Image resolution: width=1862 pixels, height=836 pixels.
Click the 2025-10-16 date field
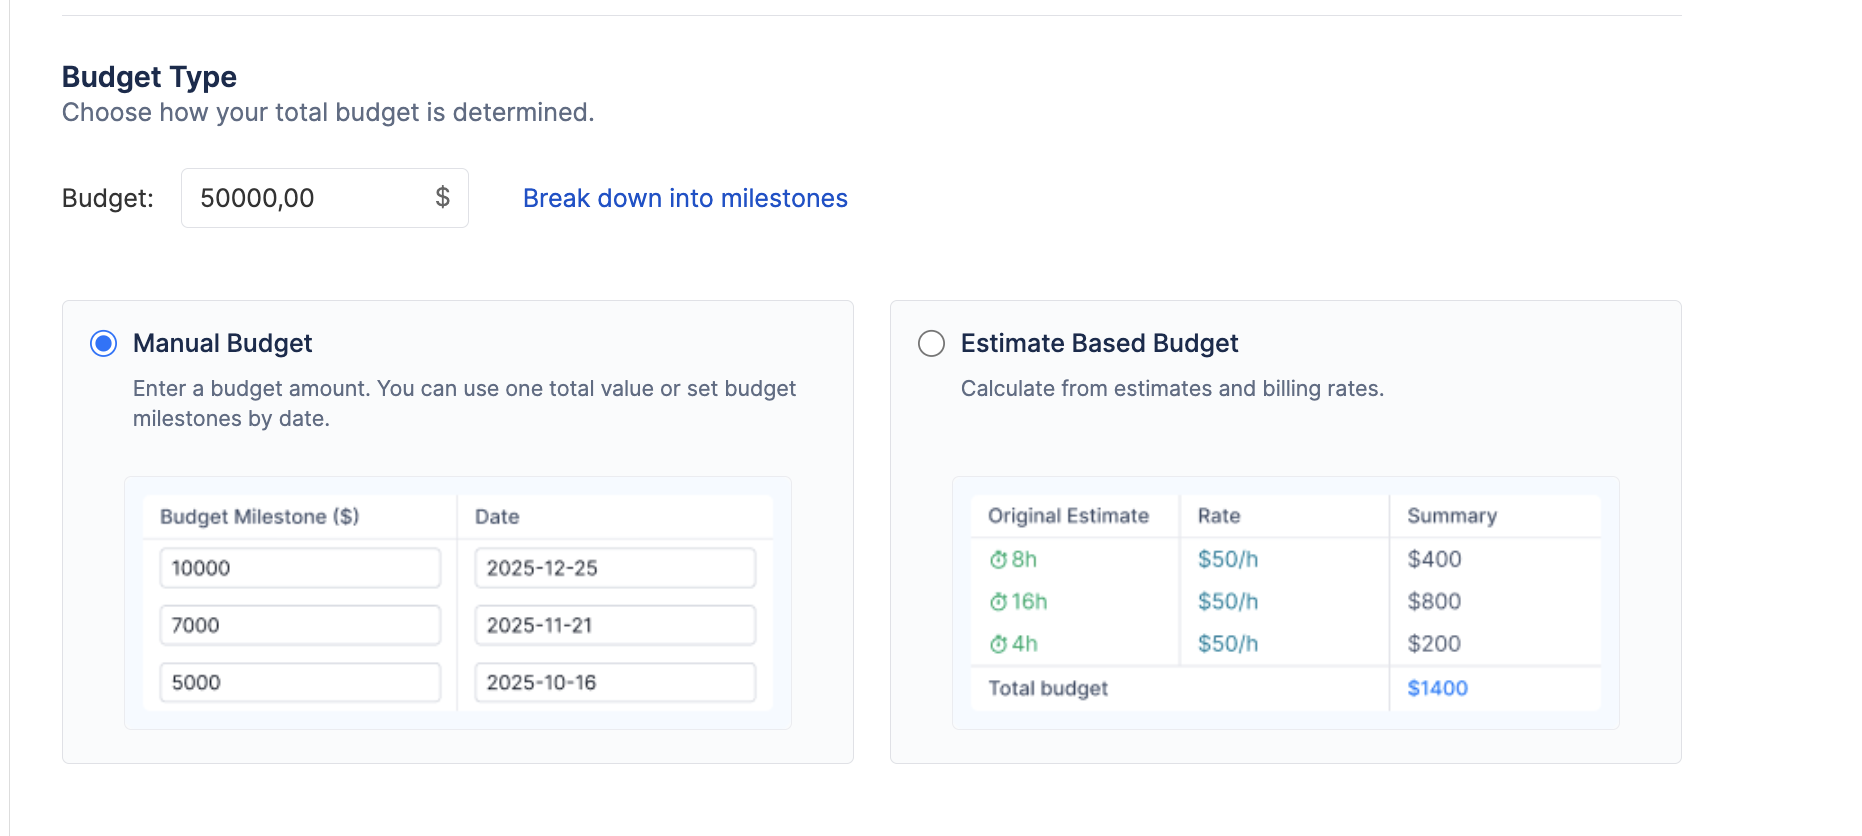pyautogui.click(x=614, y=682)
